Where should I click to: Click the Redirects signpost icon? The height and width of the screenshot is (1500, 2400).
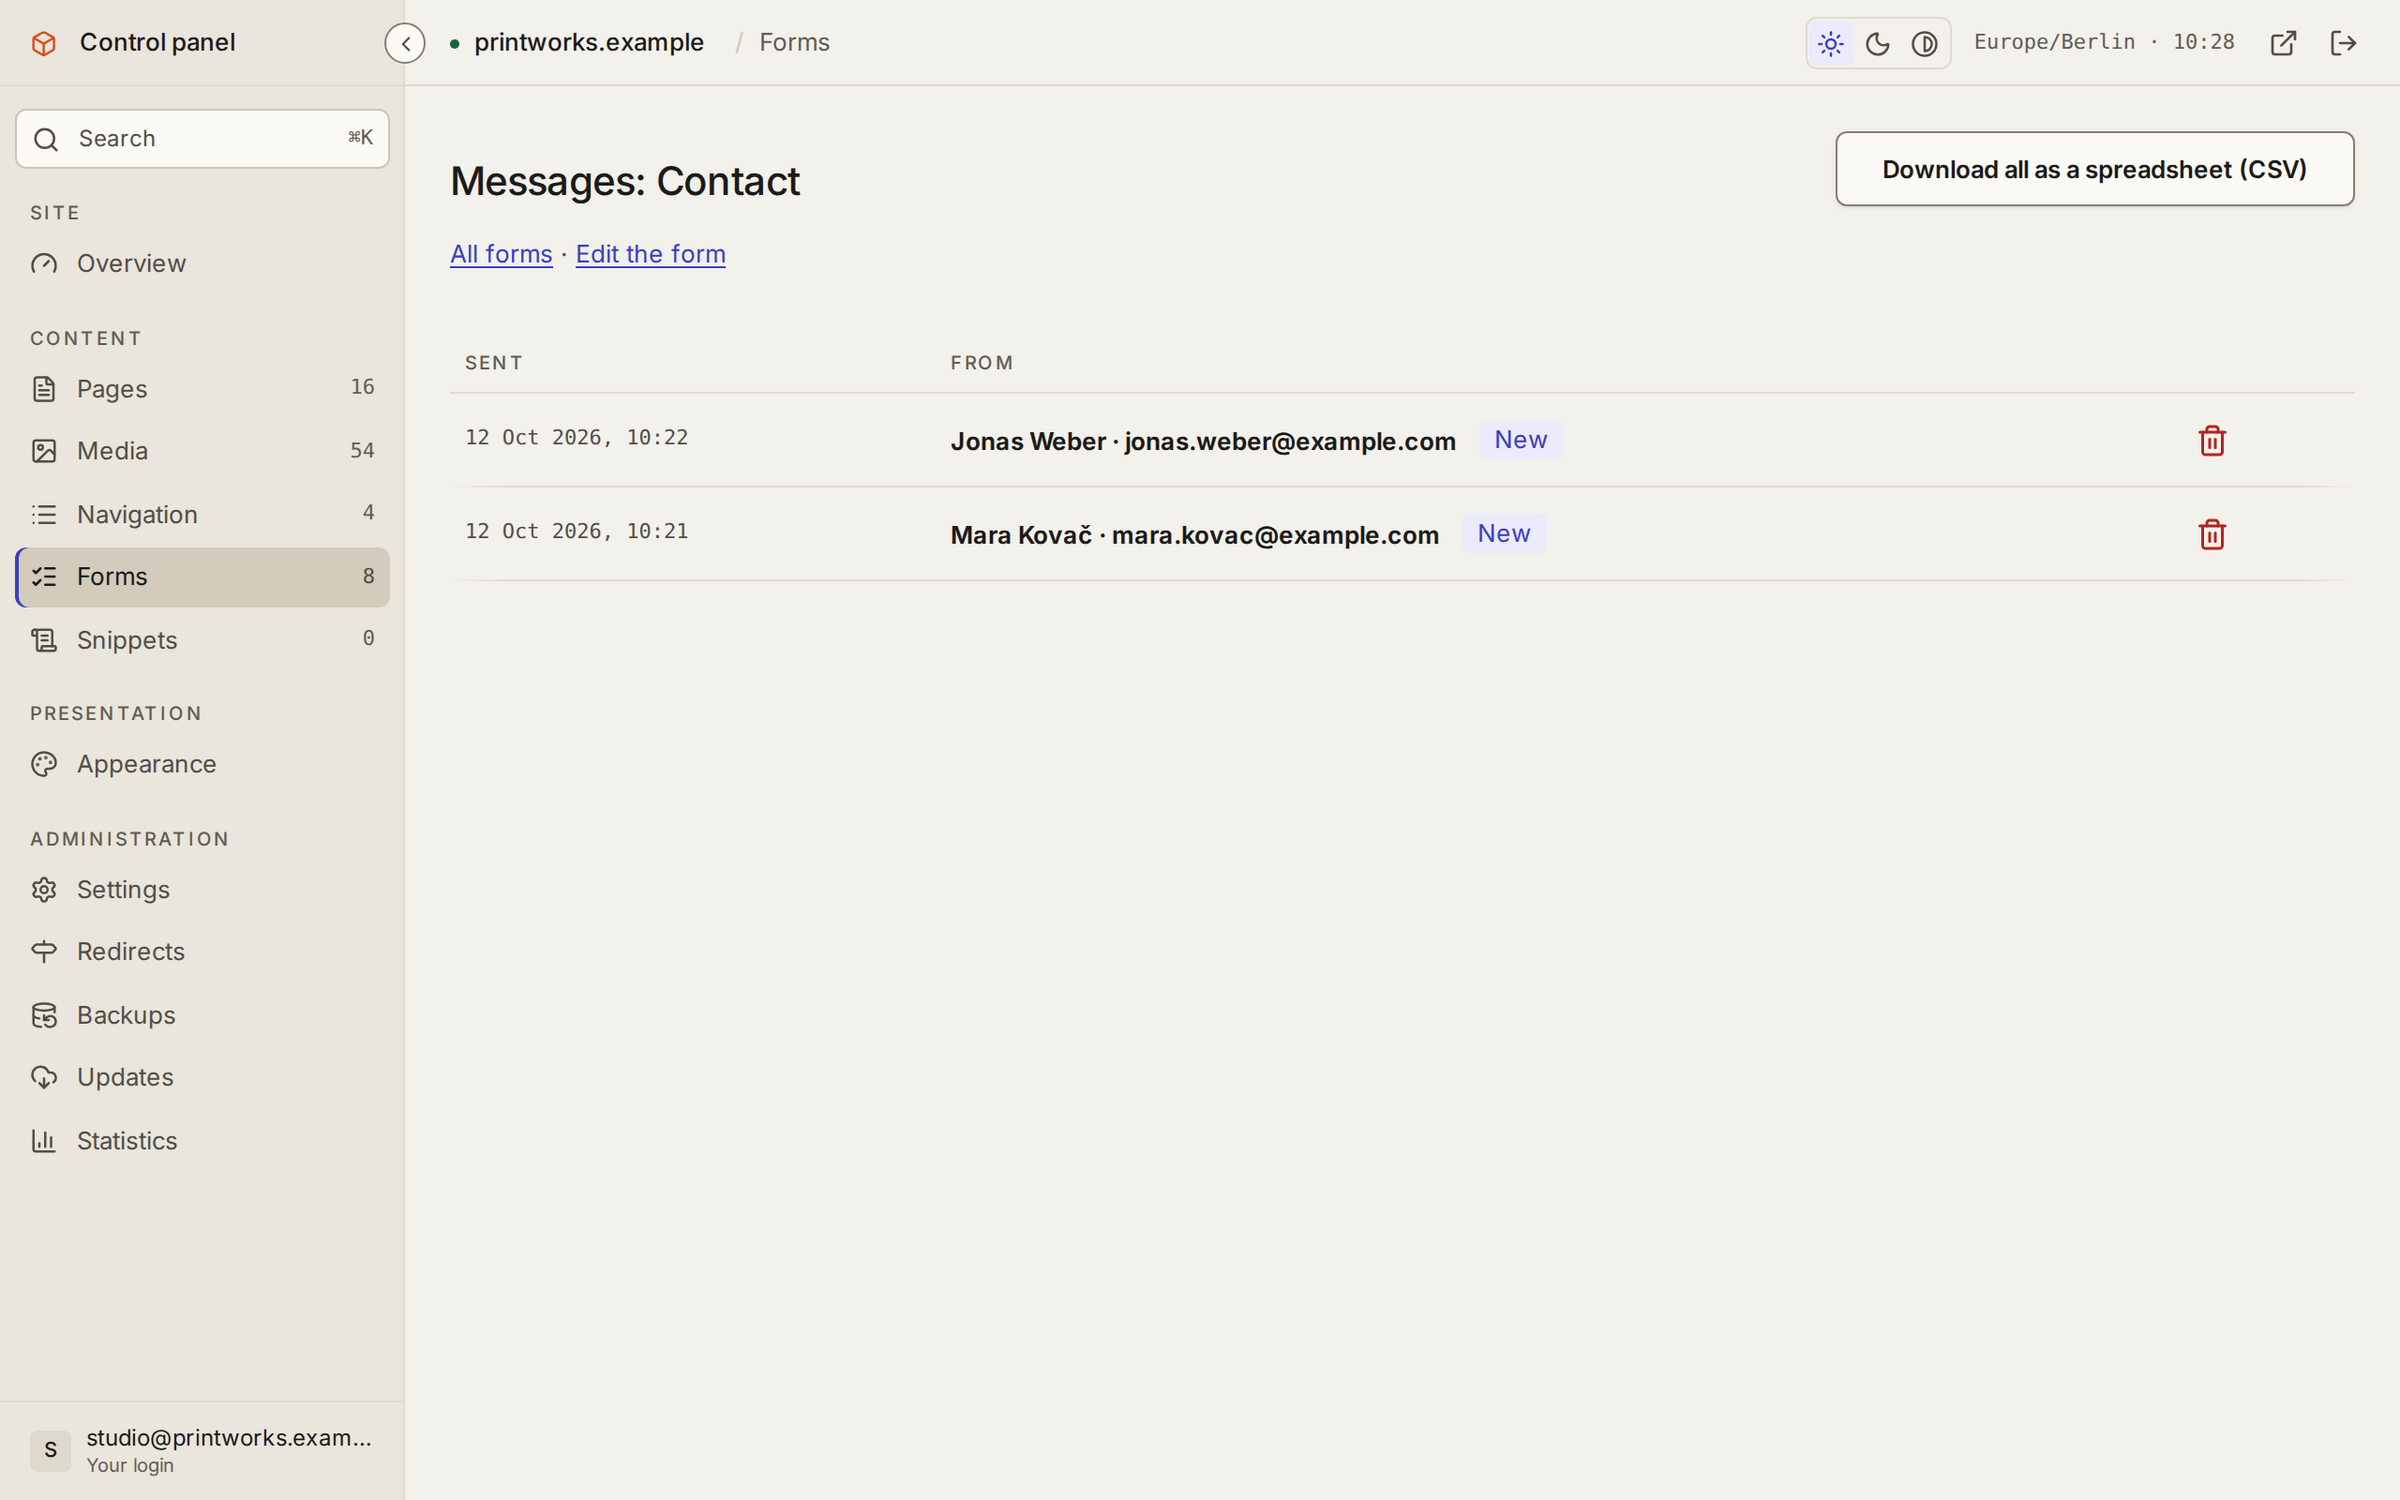point(44,952)
